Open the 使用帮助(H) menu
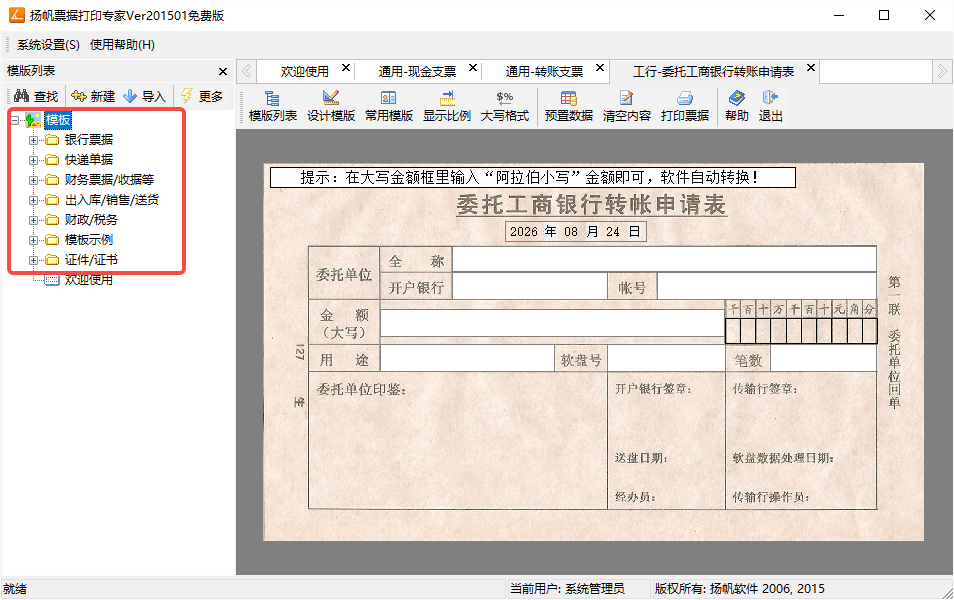 point(122,45)
